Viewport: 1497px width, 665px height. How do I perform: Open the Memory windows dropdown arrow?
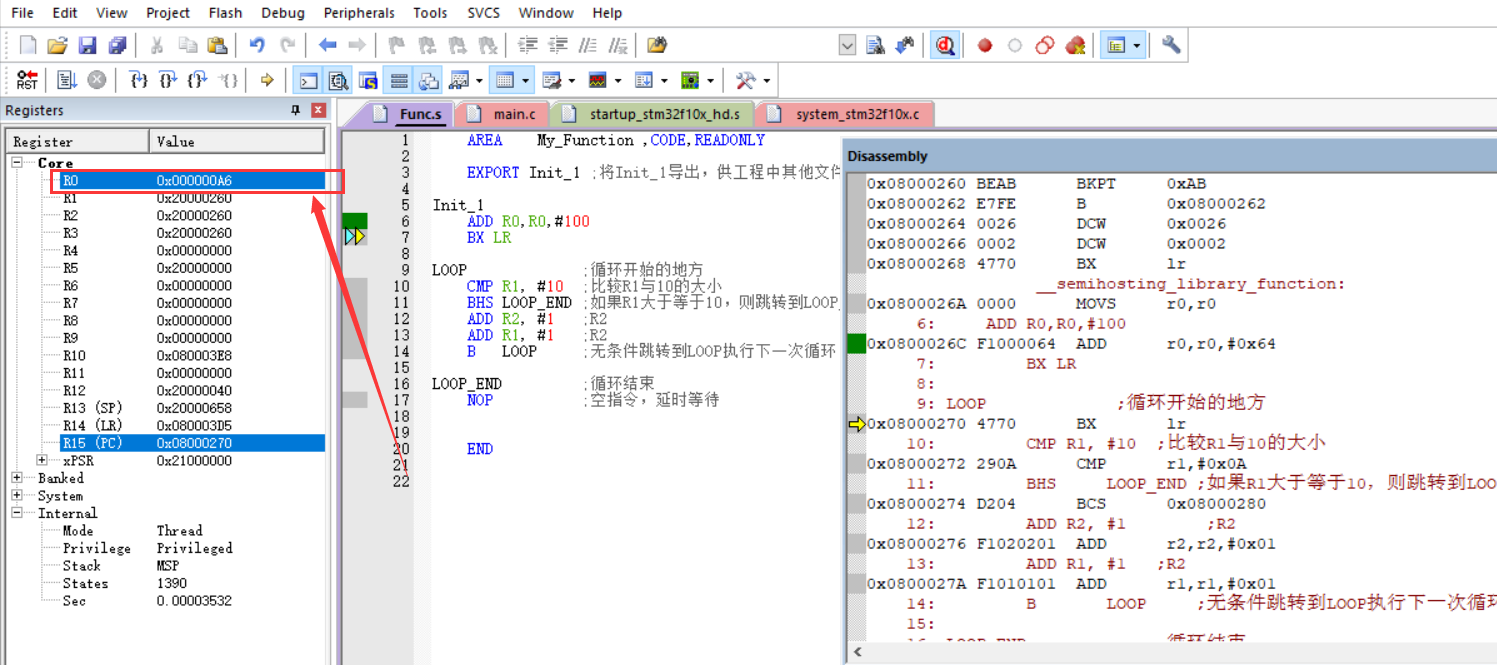525,80
